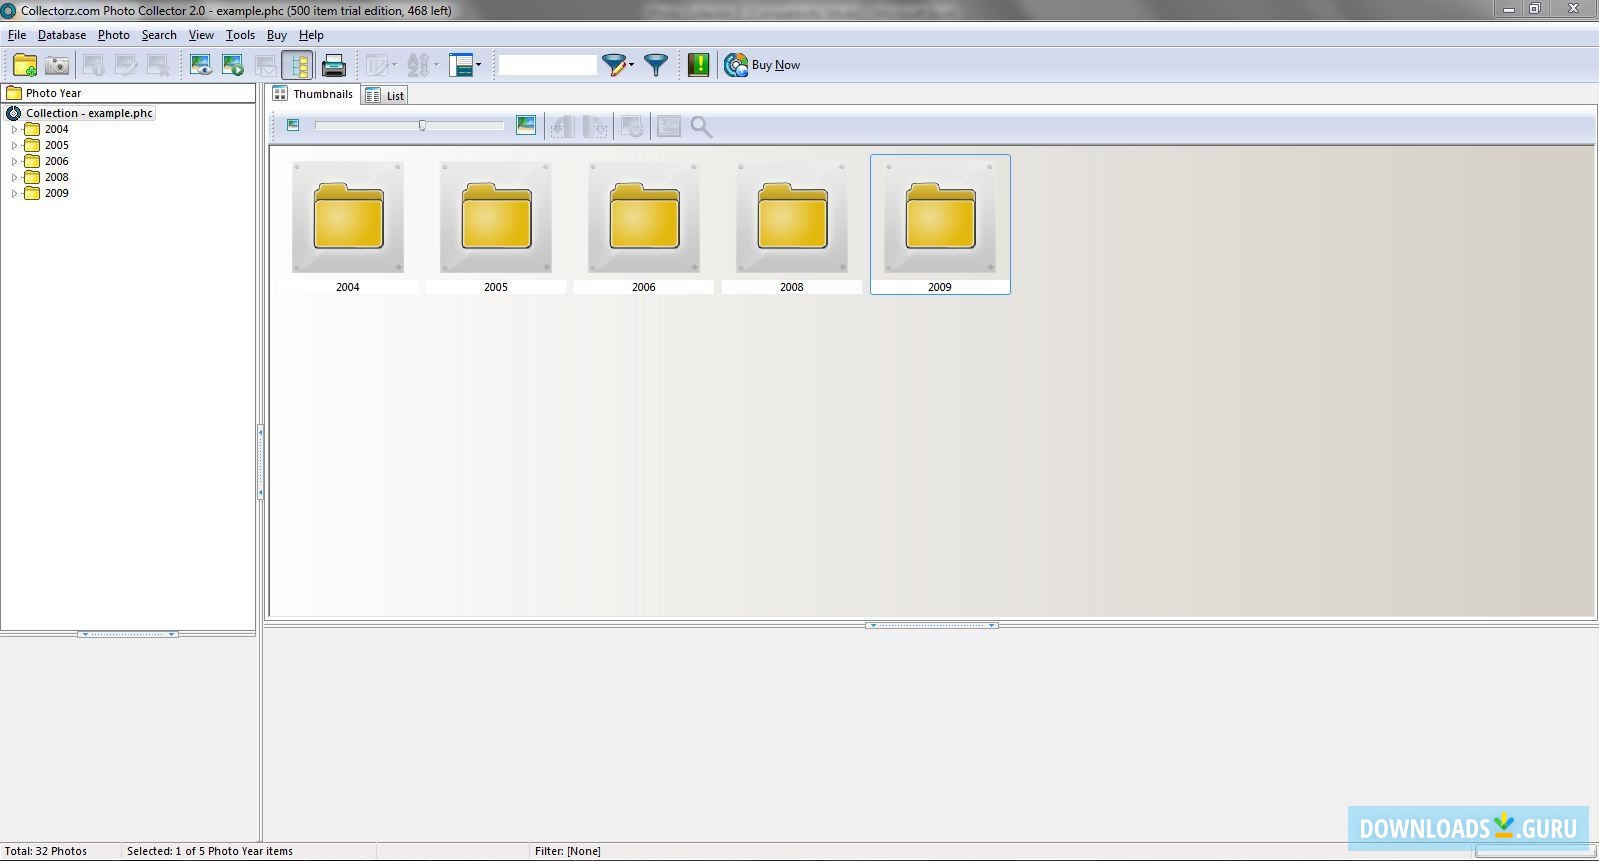This screenshot has width=1599, height=861.
Task: Select the 2005 folder thumbnail
Action: [496, 224]
